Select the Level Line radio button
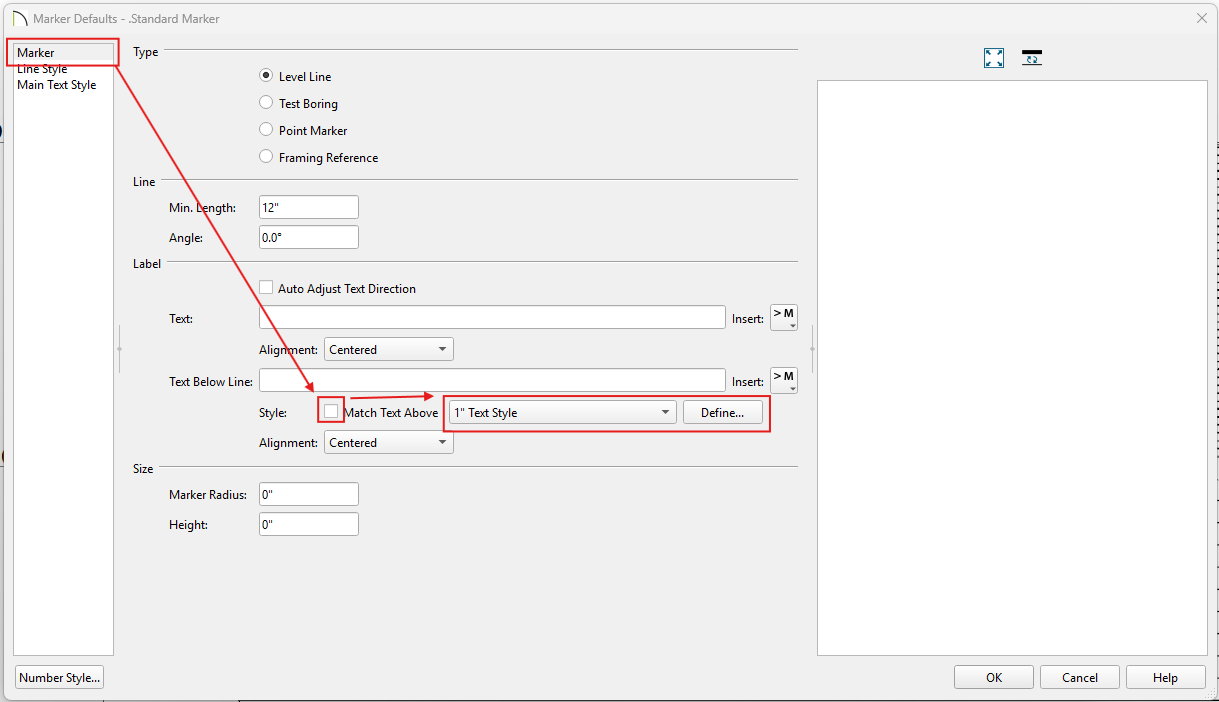This screenshot has width=1219, height=702. tap(266, 76)
